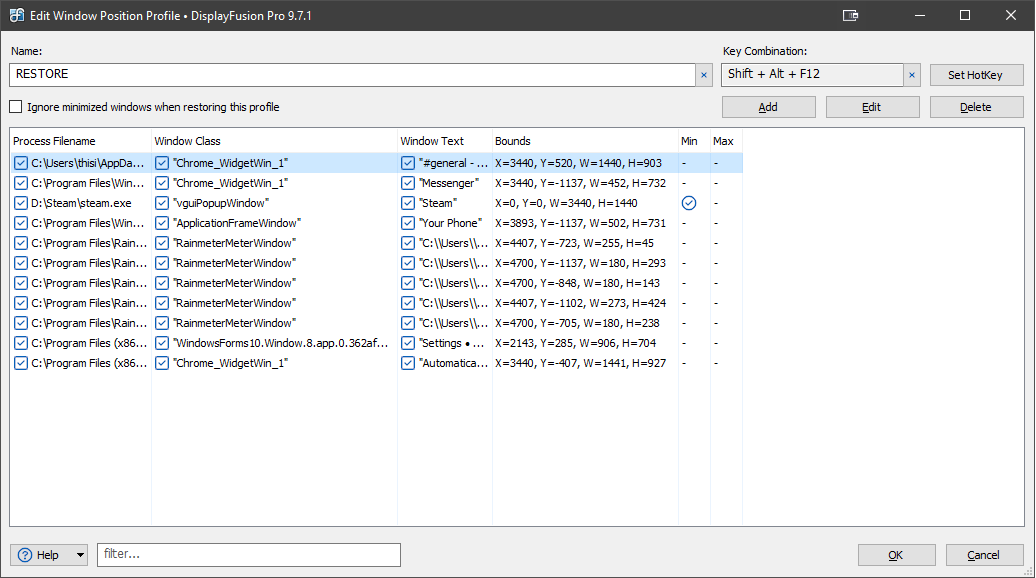Uncheck Window Class checkbox for vguiPopupWindow
Viewport: 1036px width, 578px height.
click(x=162, y=203)
